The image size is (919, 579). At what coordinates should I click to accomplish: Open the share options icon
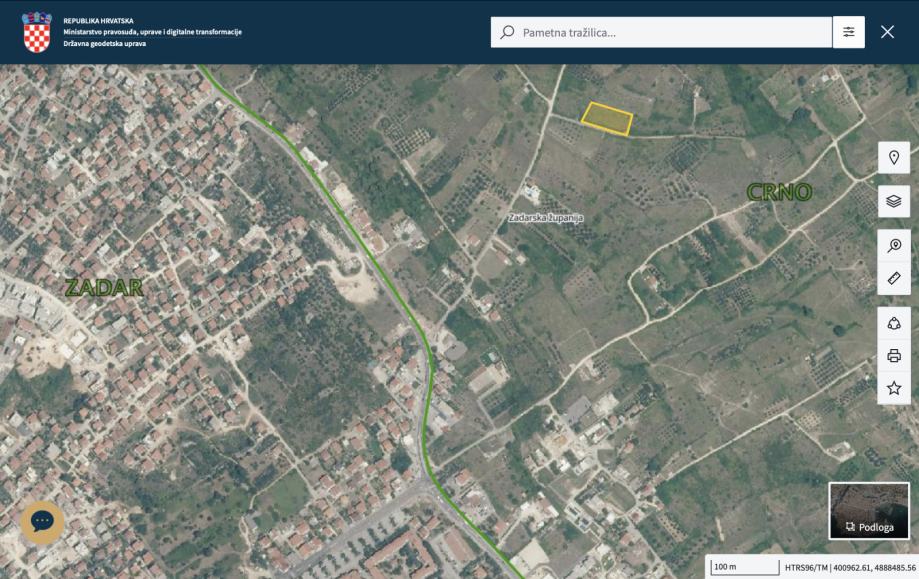[893, 323]
